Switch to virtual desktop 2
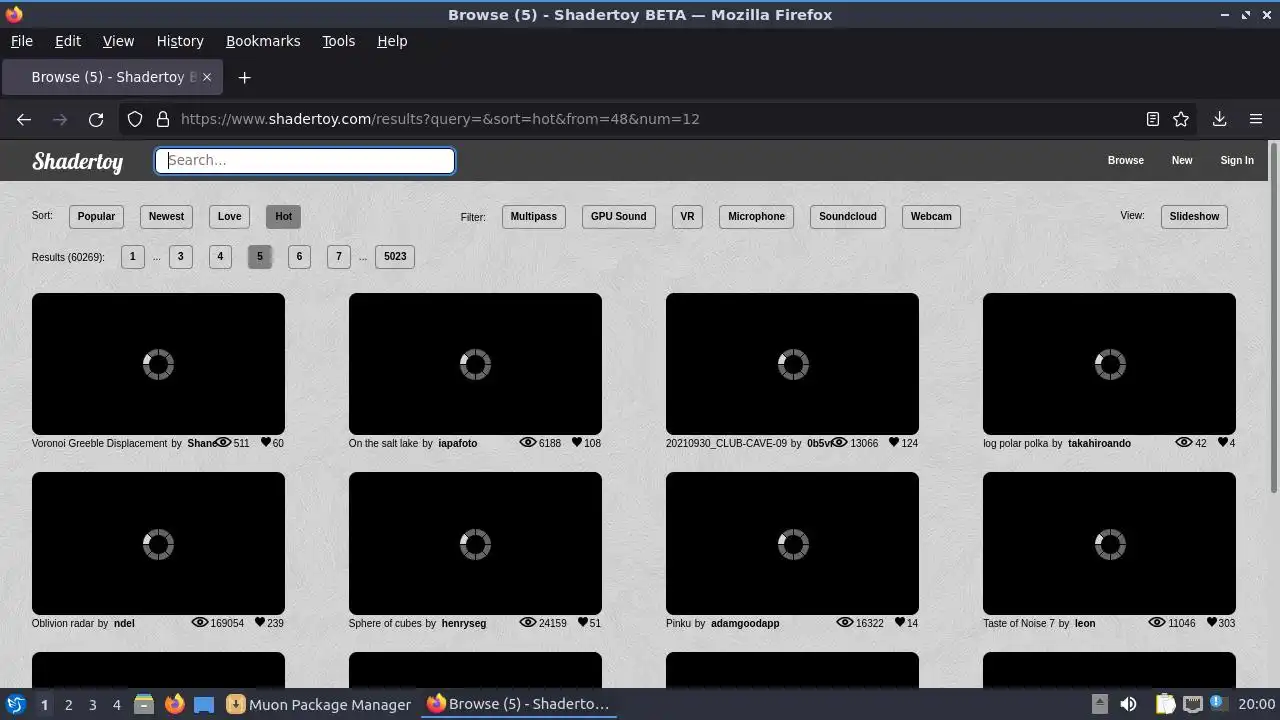 68,704
